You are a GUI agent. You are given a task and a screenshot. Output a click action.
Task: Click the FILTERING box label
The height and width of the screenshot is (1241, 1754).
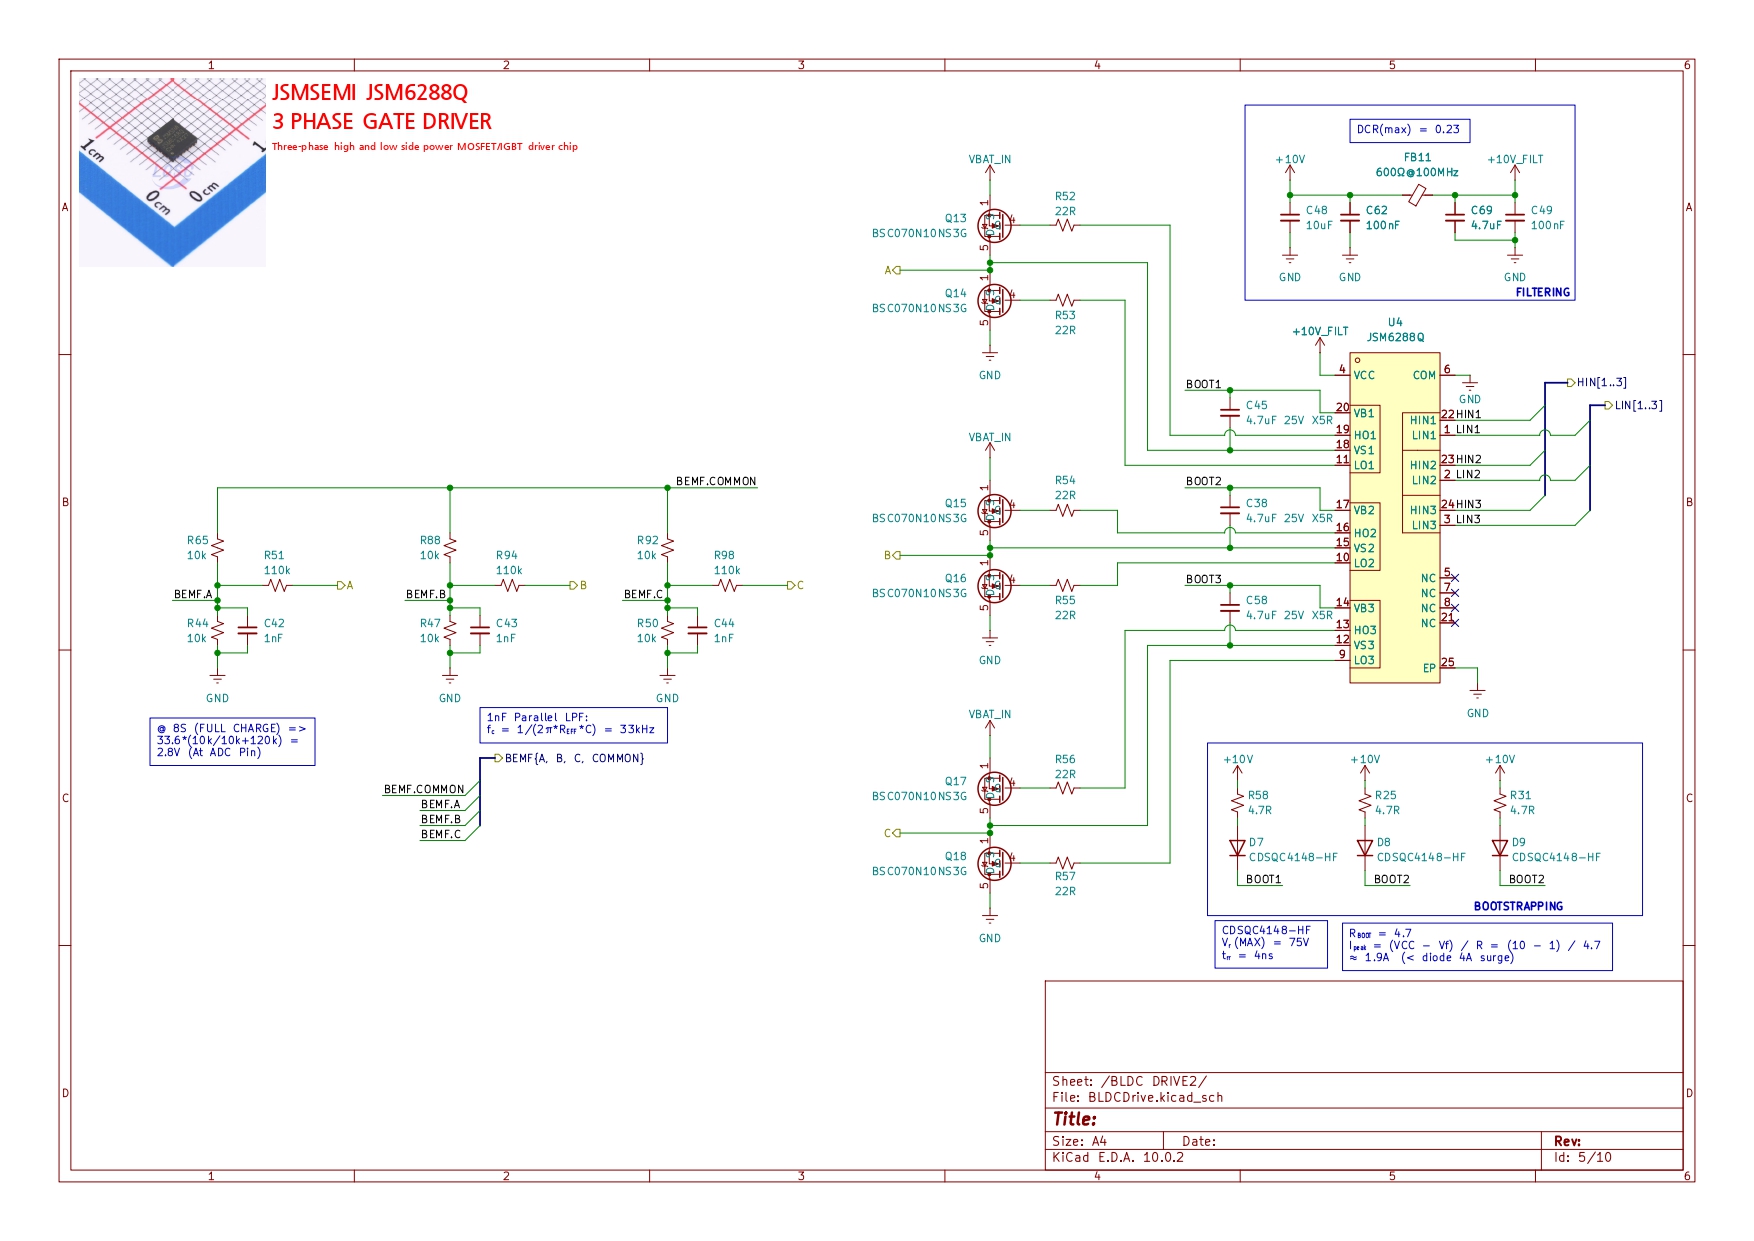(1543, 292)
